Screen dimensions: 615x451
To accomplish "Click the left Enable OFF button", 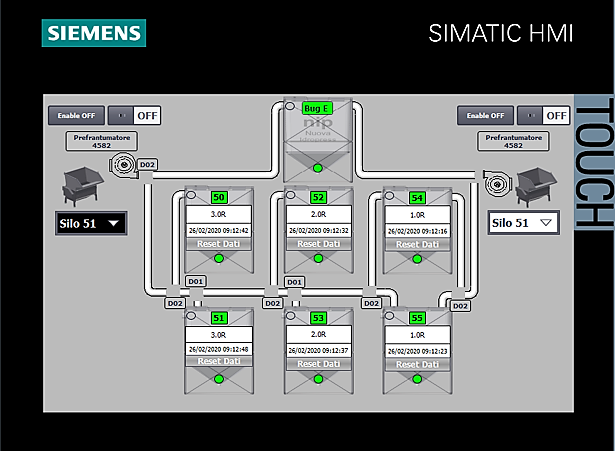I will pyautogui.click(x=76, y=116).
